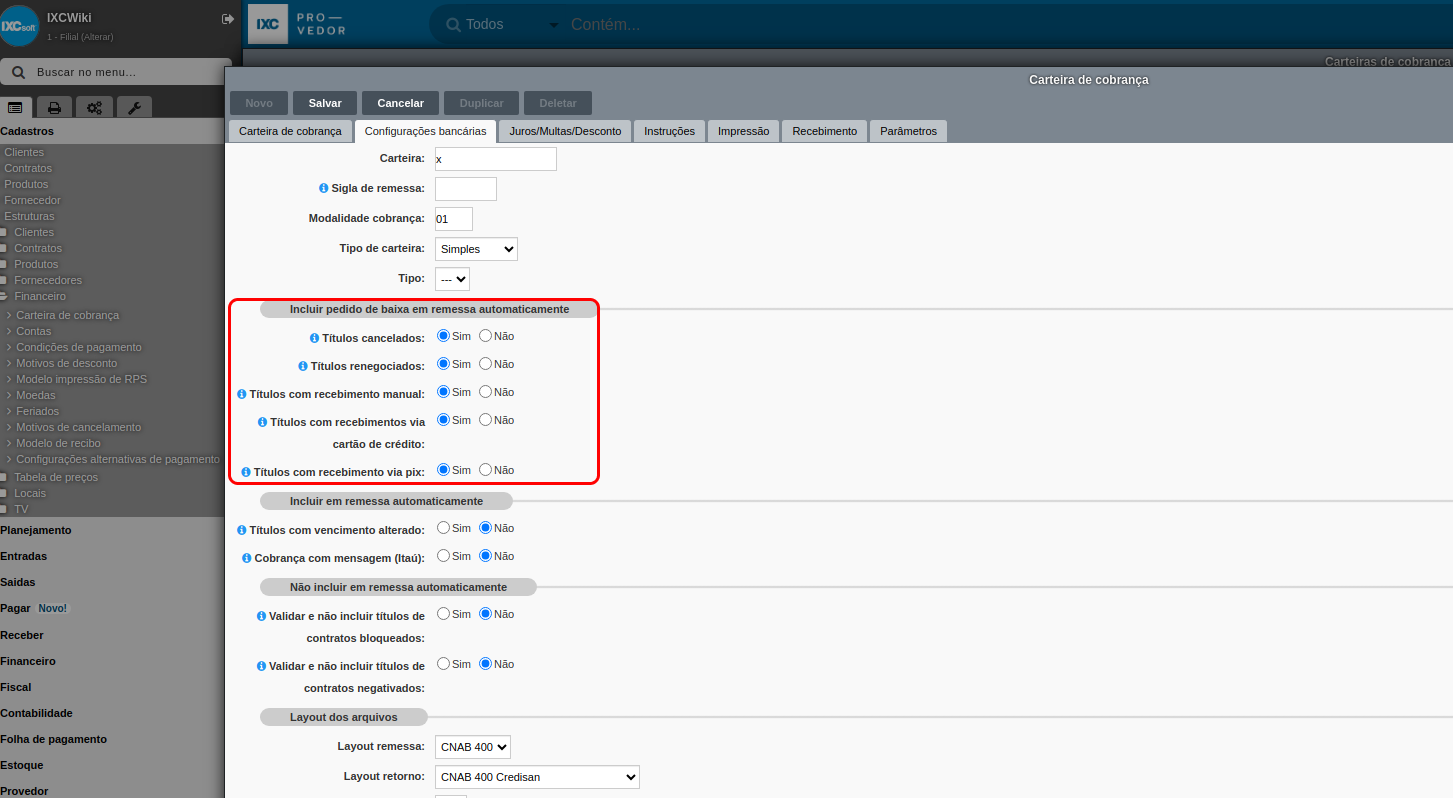Select Não for recebimentos via cartão de crédito
Screen dimensions: 1453x798
point(485,420)
